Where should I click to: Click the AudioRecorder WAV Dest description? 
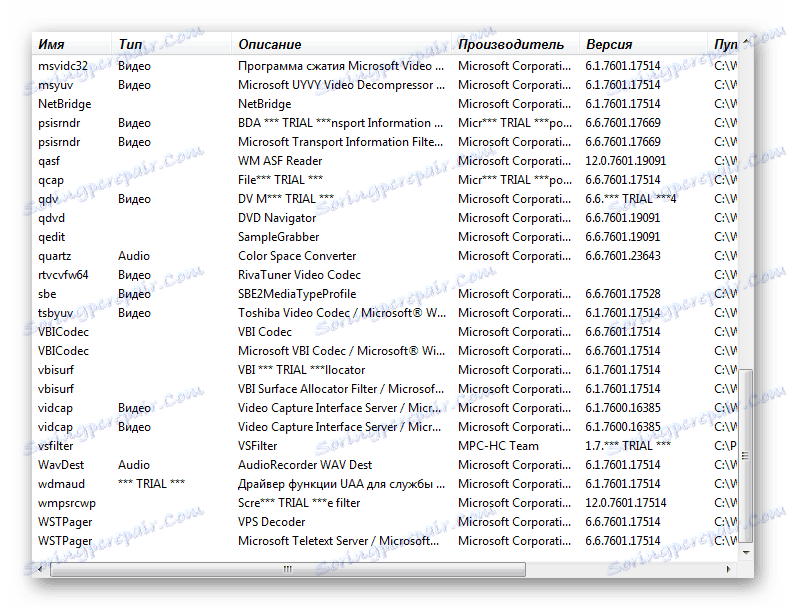(x=305, y=465)
